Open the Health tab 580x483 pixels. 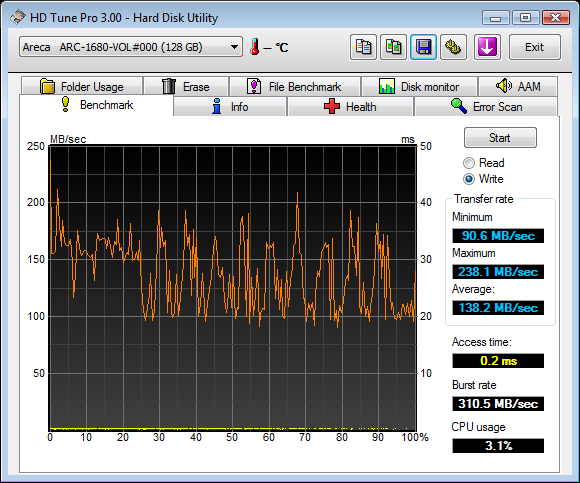350,107
